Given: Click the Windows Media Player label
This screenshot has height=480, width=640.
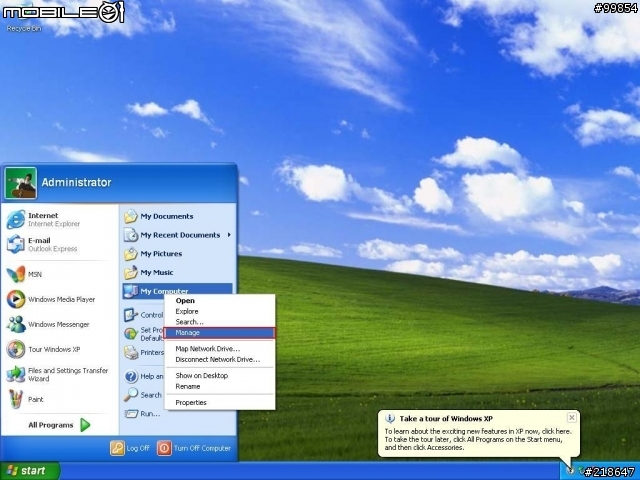Looking at the screenshot, I should pos(61,299).
